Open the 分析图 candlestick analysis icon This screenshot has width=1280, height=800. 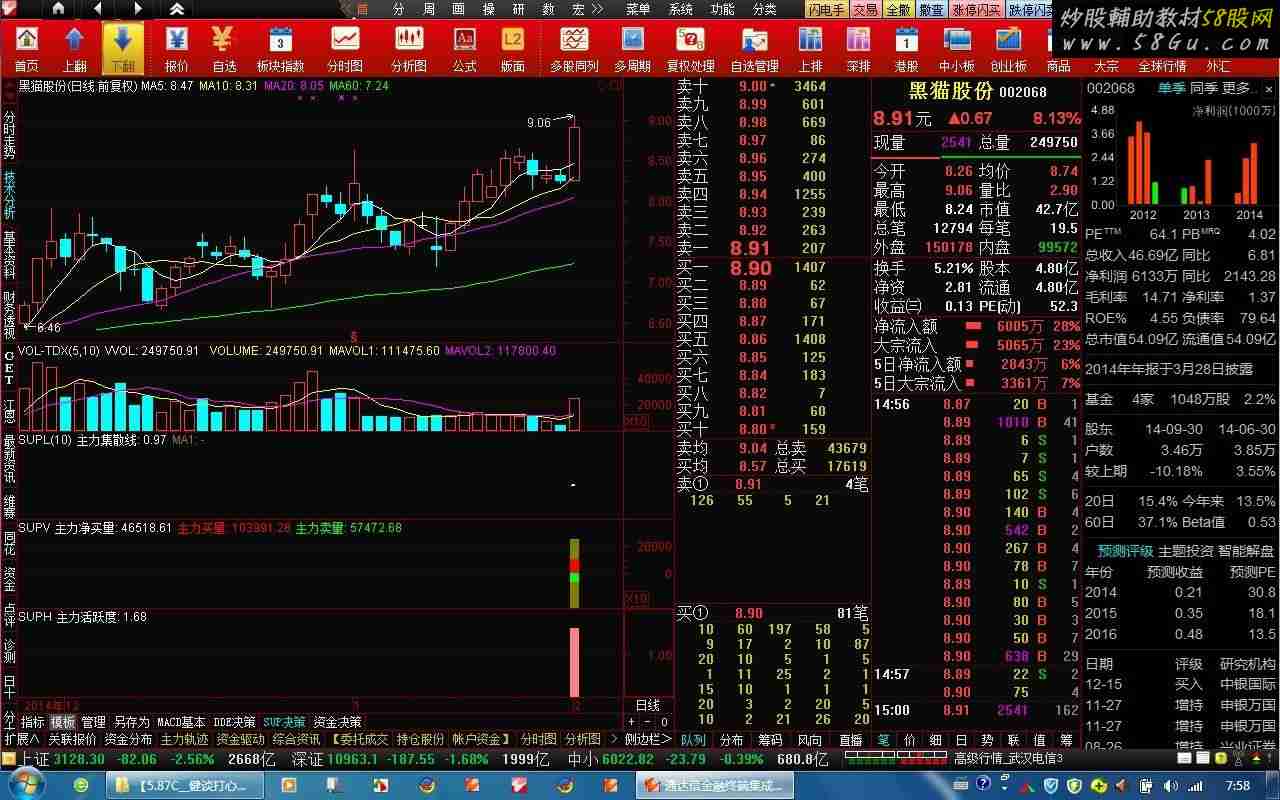point(408,48)
